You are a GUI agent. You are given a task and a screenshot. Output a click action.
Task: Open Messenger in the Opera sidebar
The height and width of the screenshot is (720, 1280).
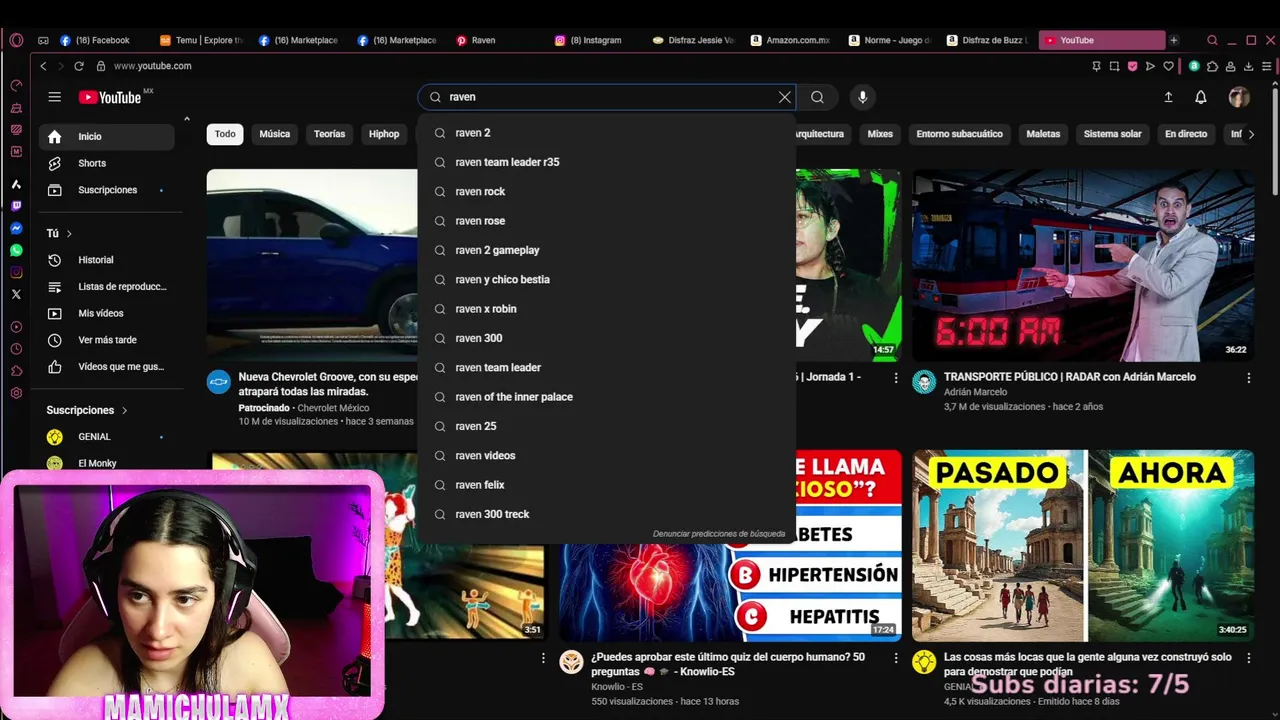(16, 228)
